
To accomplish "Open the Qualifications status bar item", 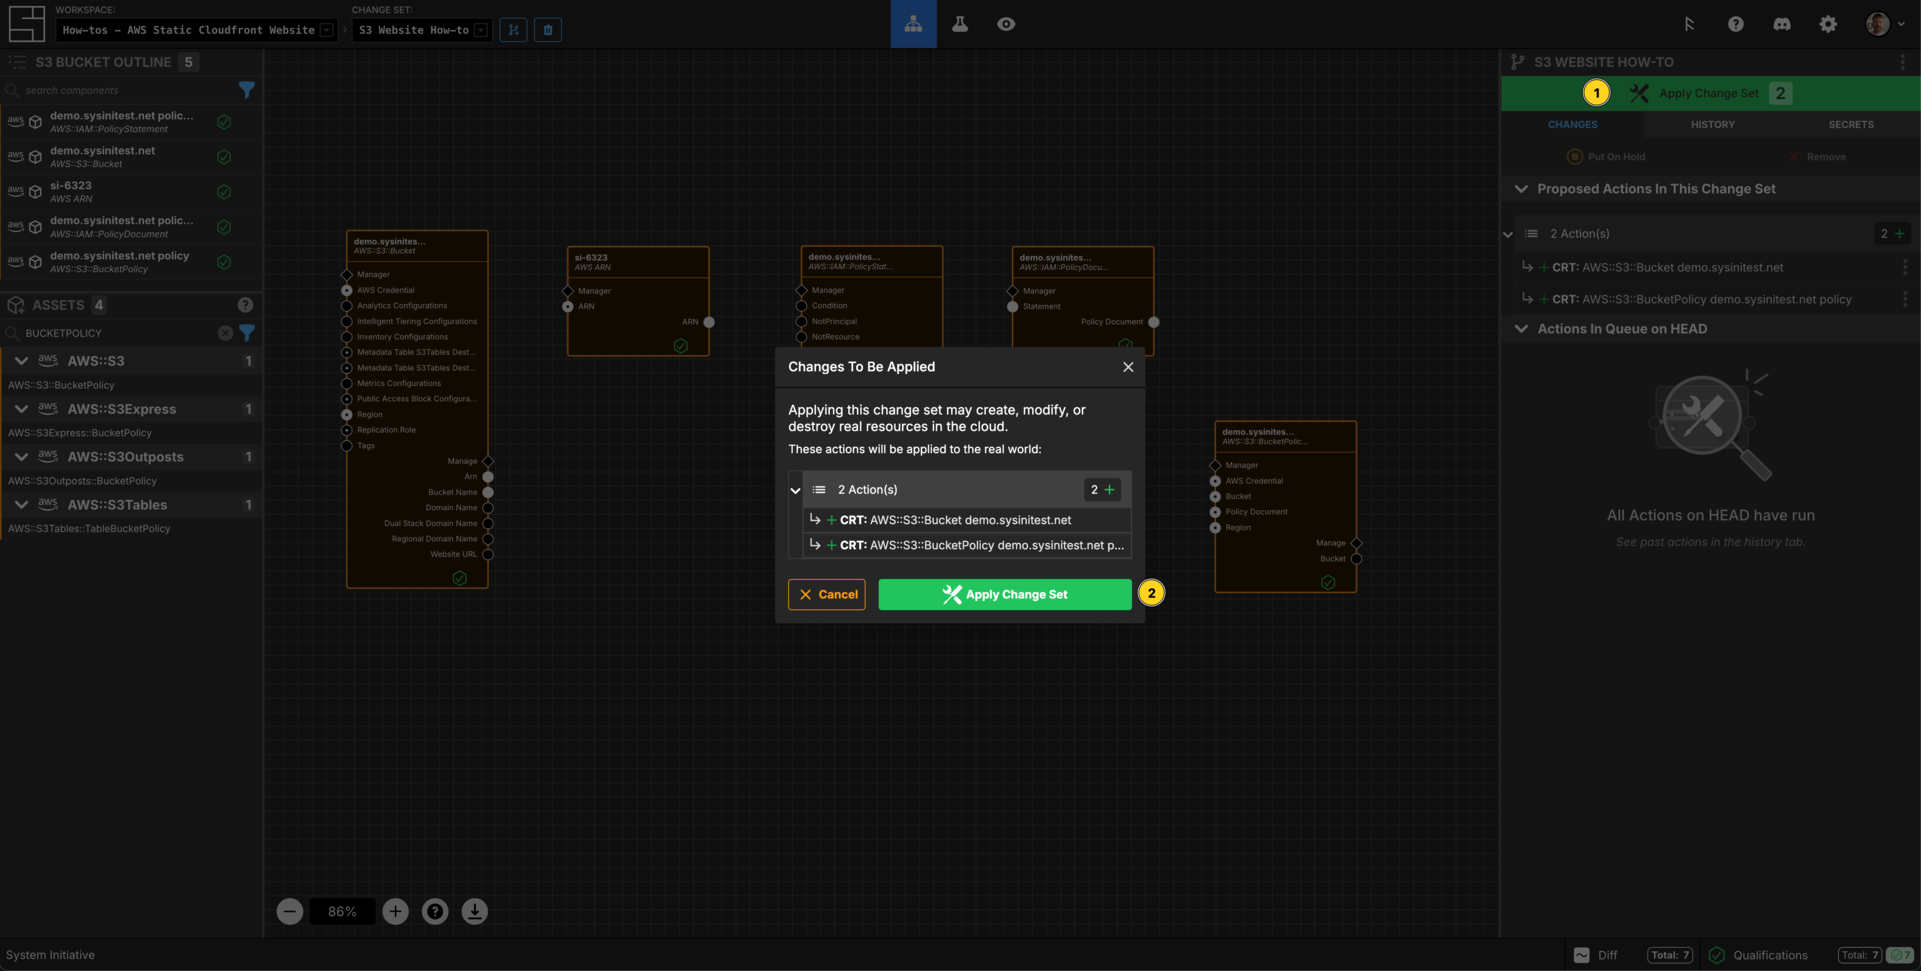I will point(1811,955).
